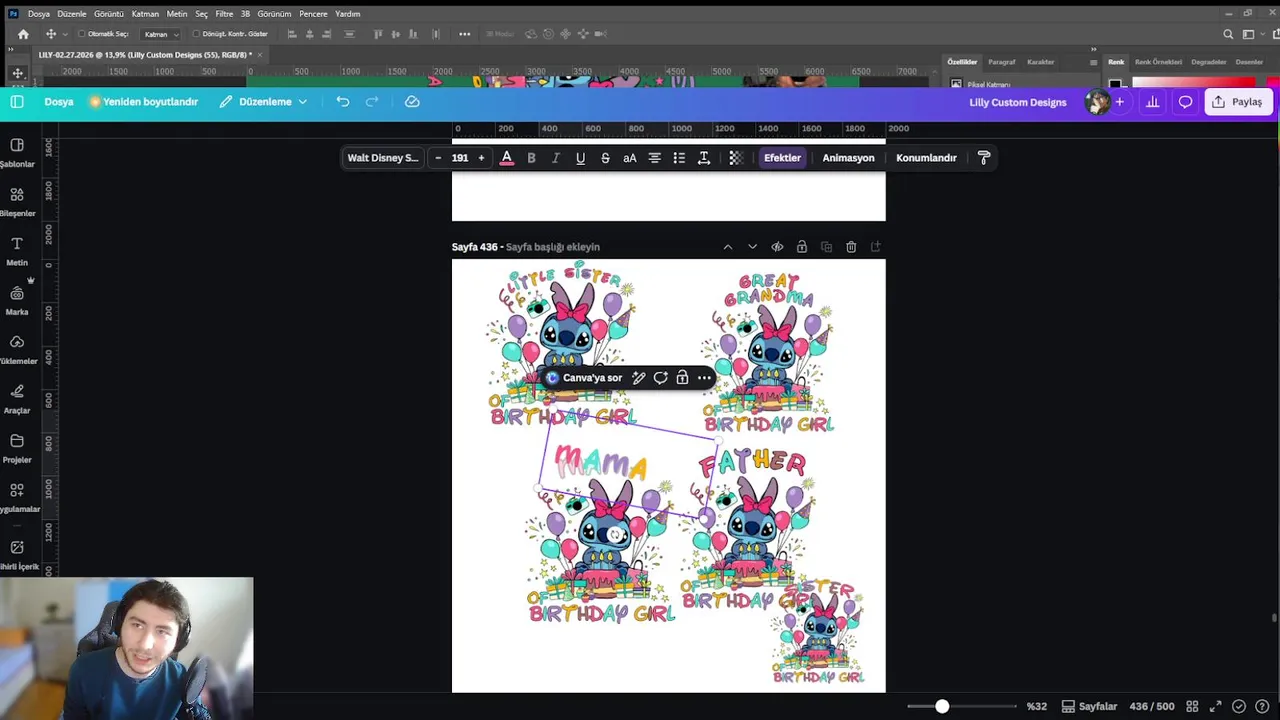Click rotate-sync icon in floating toolbar

coord(661,378)
